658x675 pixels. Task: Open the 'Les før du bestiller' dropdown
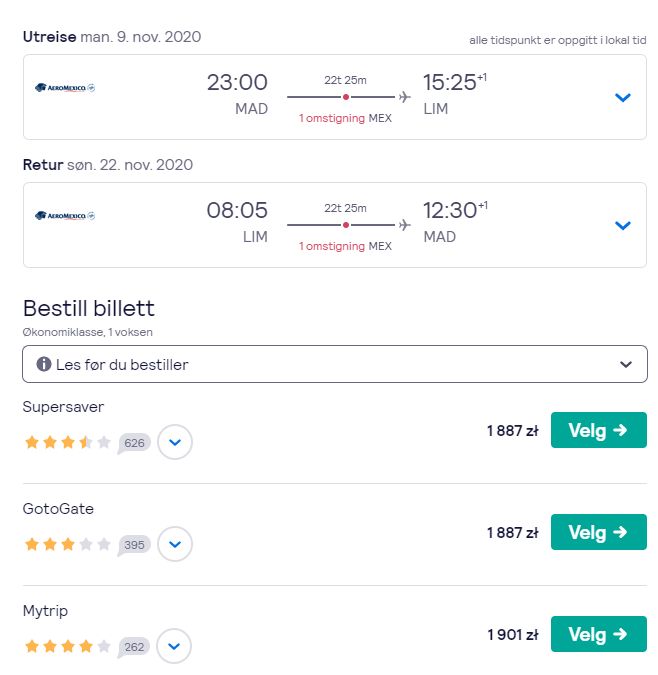point(335,364)
